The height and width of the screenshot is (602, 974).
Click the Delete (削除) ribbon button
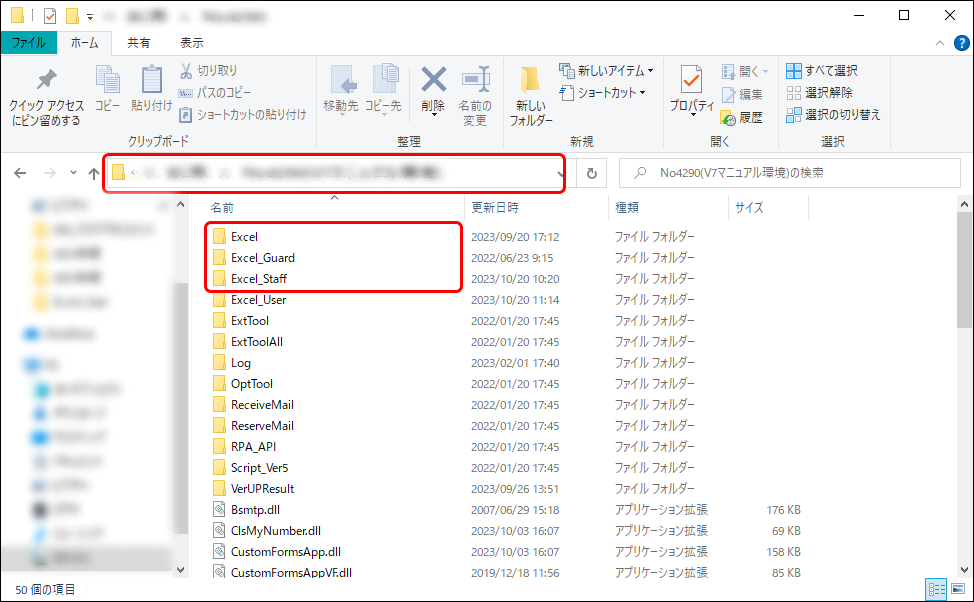coord(433,90)
